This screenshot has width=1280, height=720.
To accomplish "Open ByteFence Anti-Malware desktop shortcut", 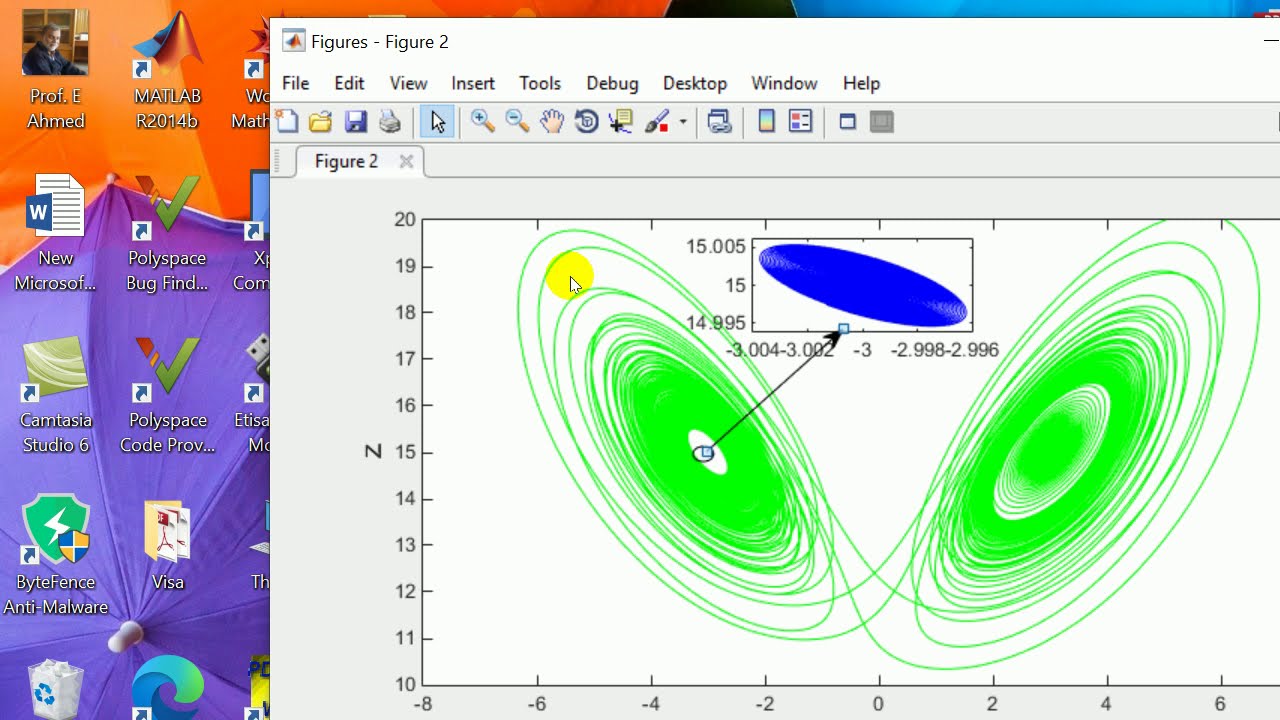I will pos(56,556).
